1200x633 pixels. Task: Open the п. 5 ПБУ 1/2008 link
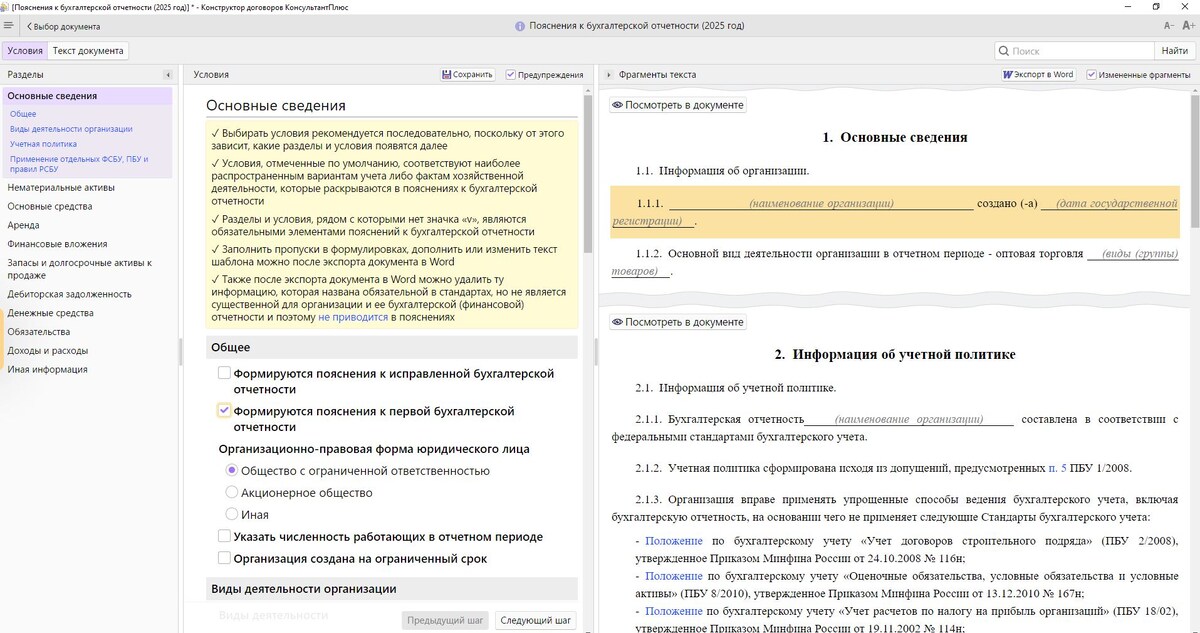coord(1057,468)
